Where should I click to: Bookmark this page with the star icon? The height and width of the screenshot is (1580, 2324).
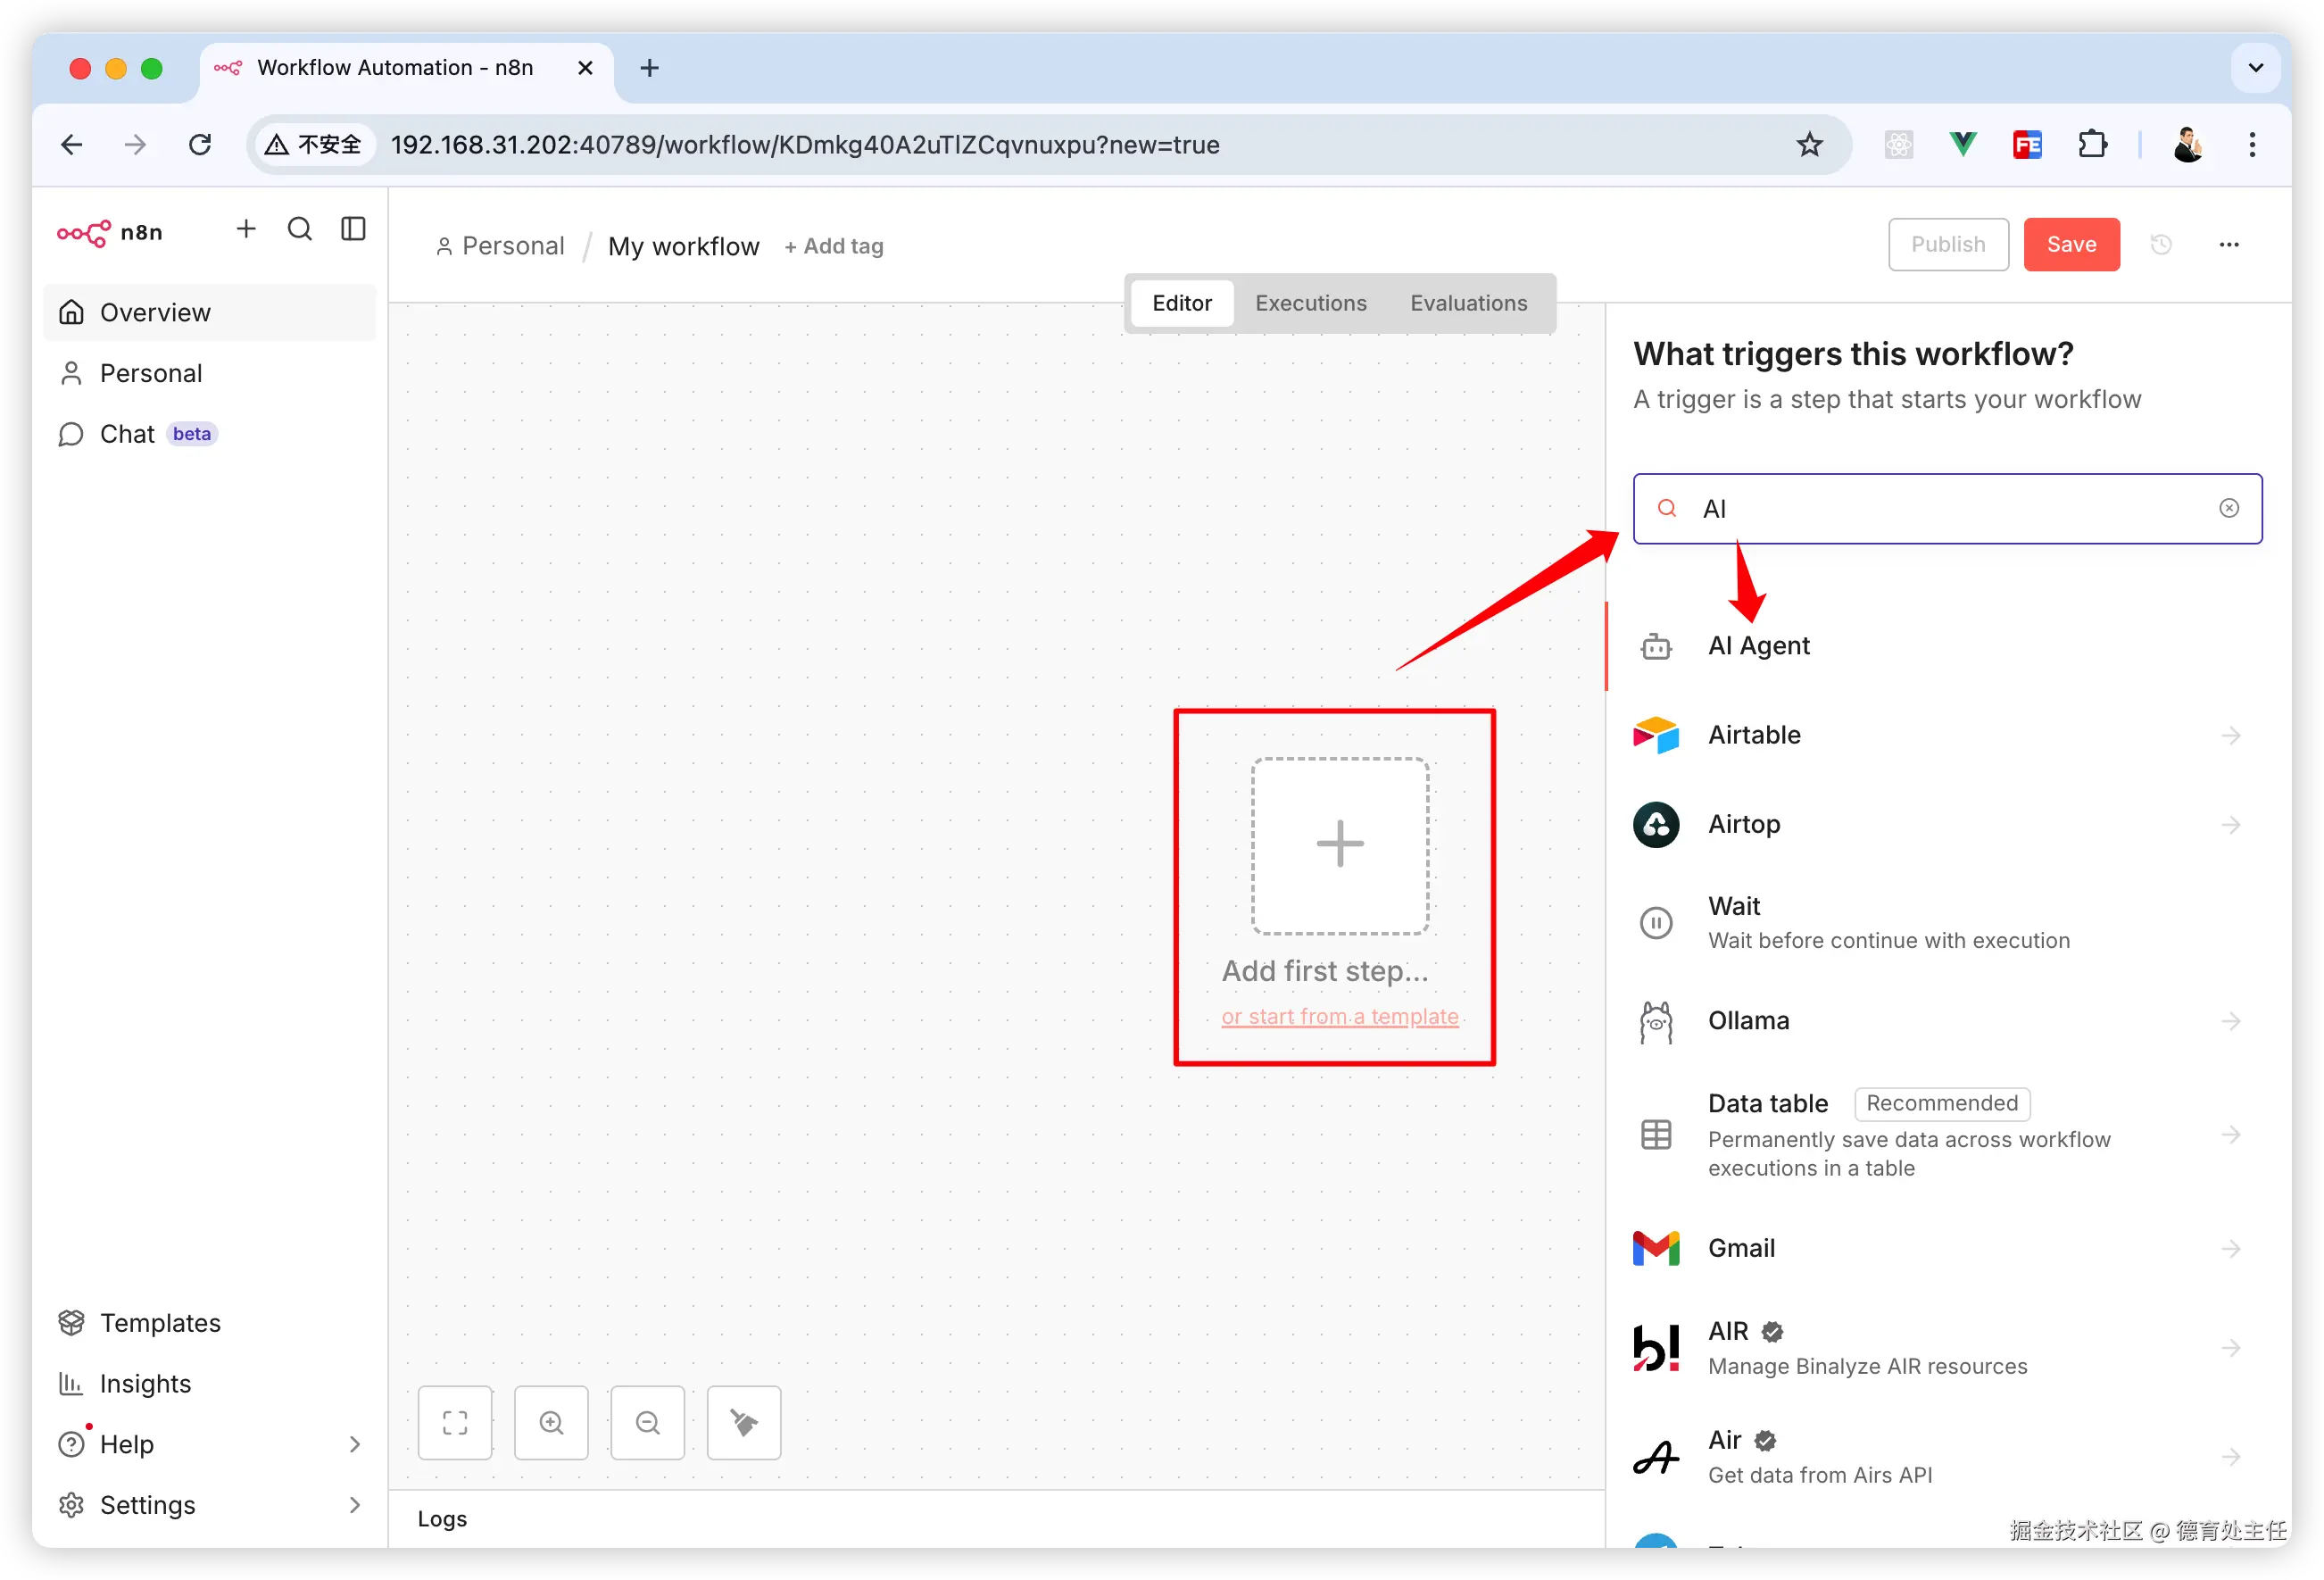pyautogui.click(x=1809, y=145)
